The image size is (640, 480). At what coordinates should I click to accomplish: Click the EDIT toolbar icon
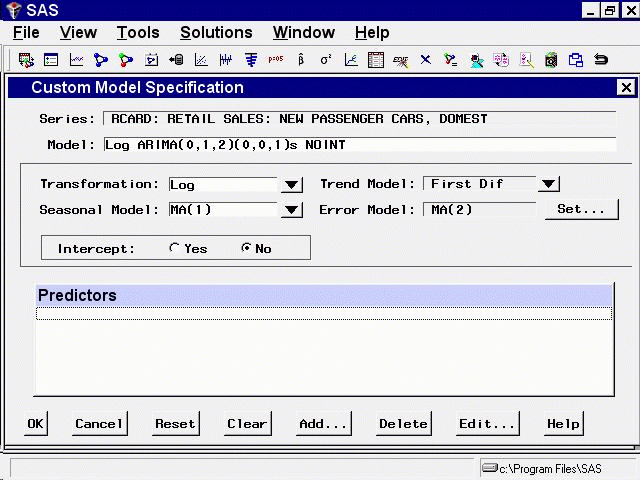pos(400,61)
